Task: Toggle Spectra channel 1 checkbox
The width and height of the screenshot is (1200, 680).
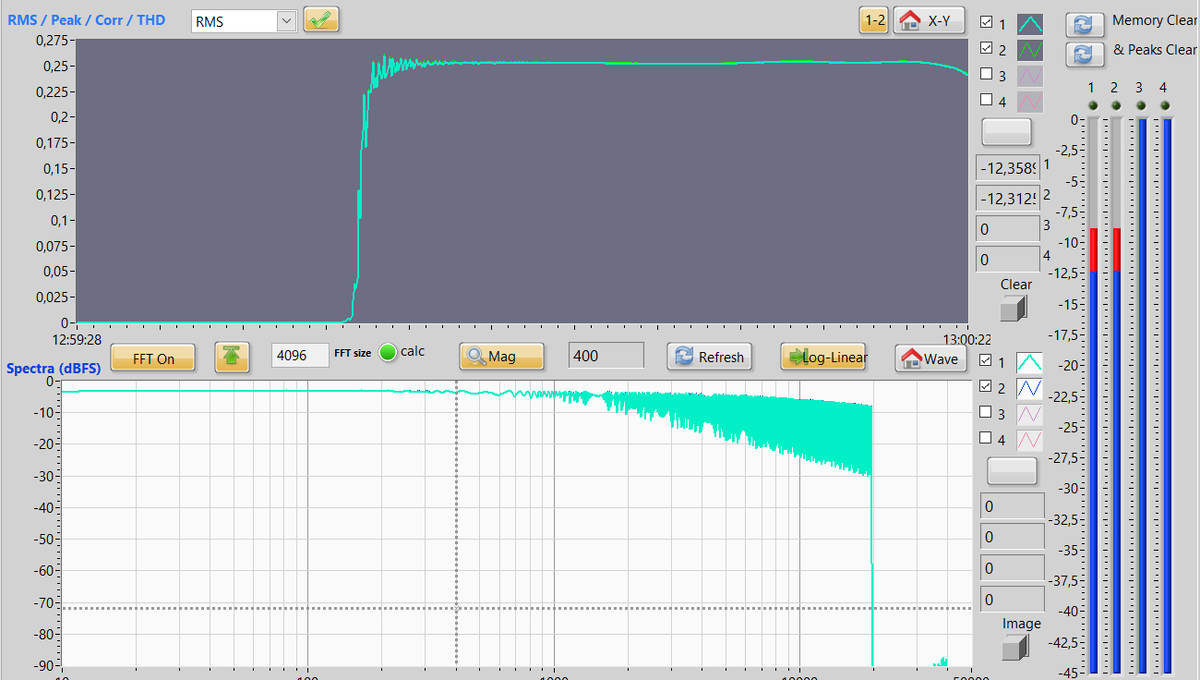Action: (987, 361)
